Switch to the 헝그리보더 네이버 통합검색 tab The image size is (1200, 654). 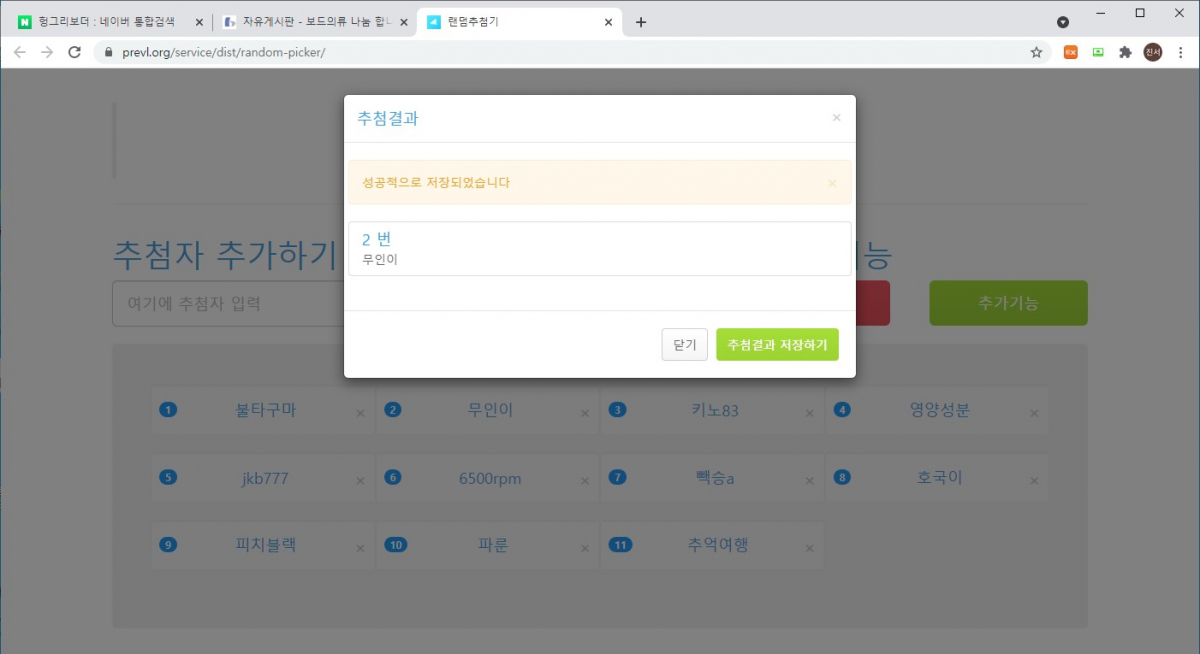pyautogui.click(x=108, y=22)
